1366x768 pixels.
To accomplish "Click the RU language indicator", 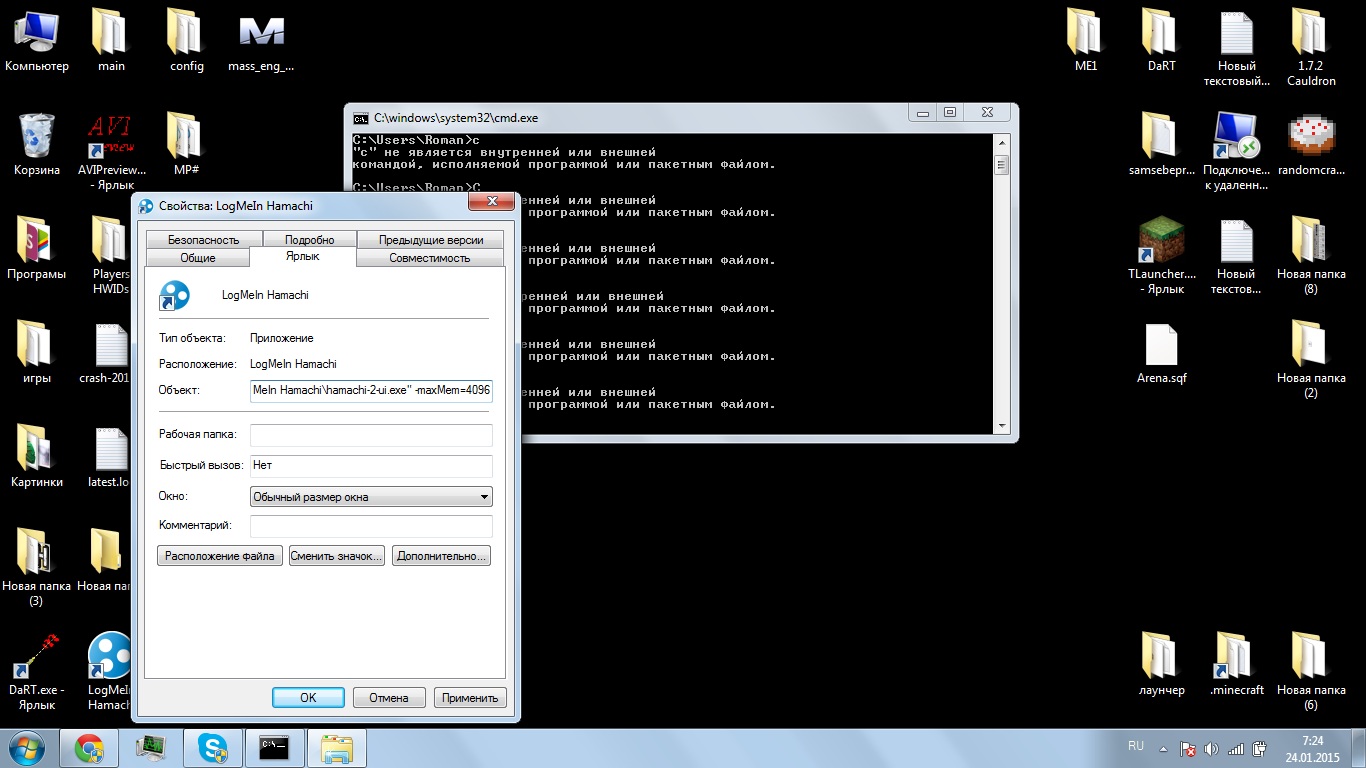I will pos(1136,747).
